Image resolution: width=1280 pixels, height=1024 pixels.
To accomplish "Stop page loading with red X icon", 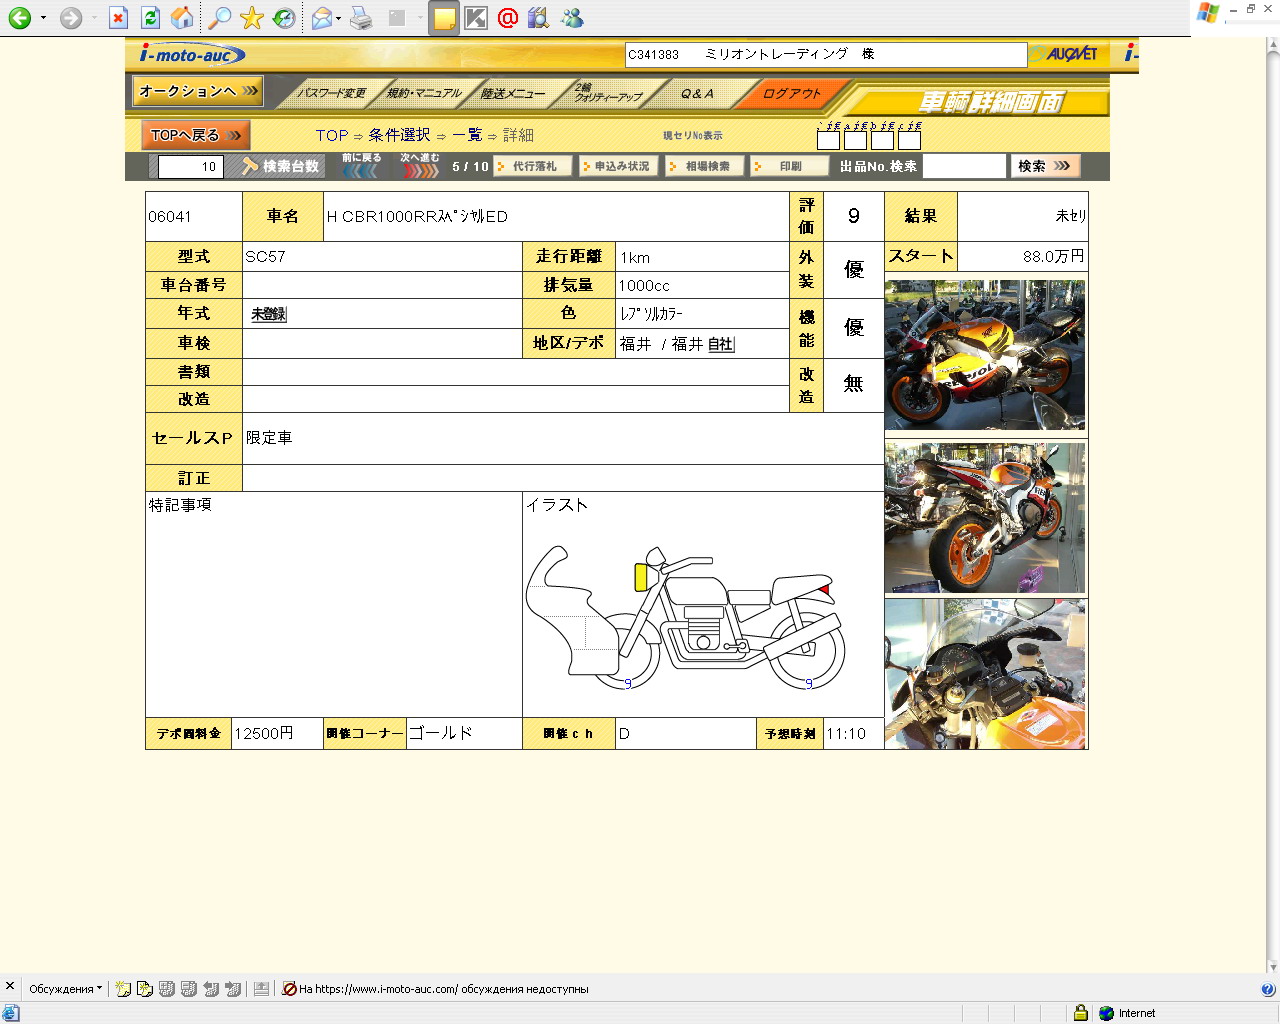I will (x=118, y=18).
